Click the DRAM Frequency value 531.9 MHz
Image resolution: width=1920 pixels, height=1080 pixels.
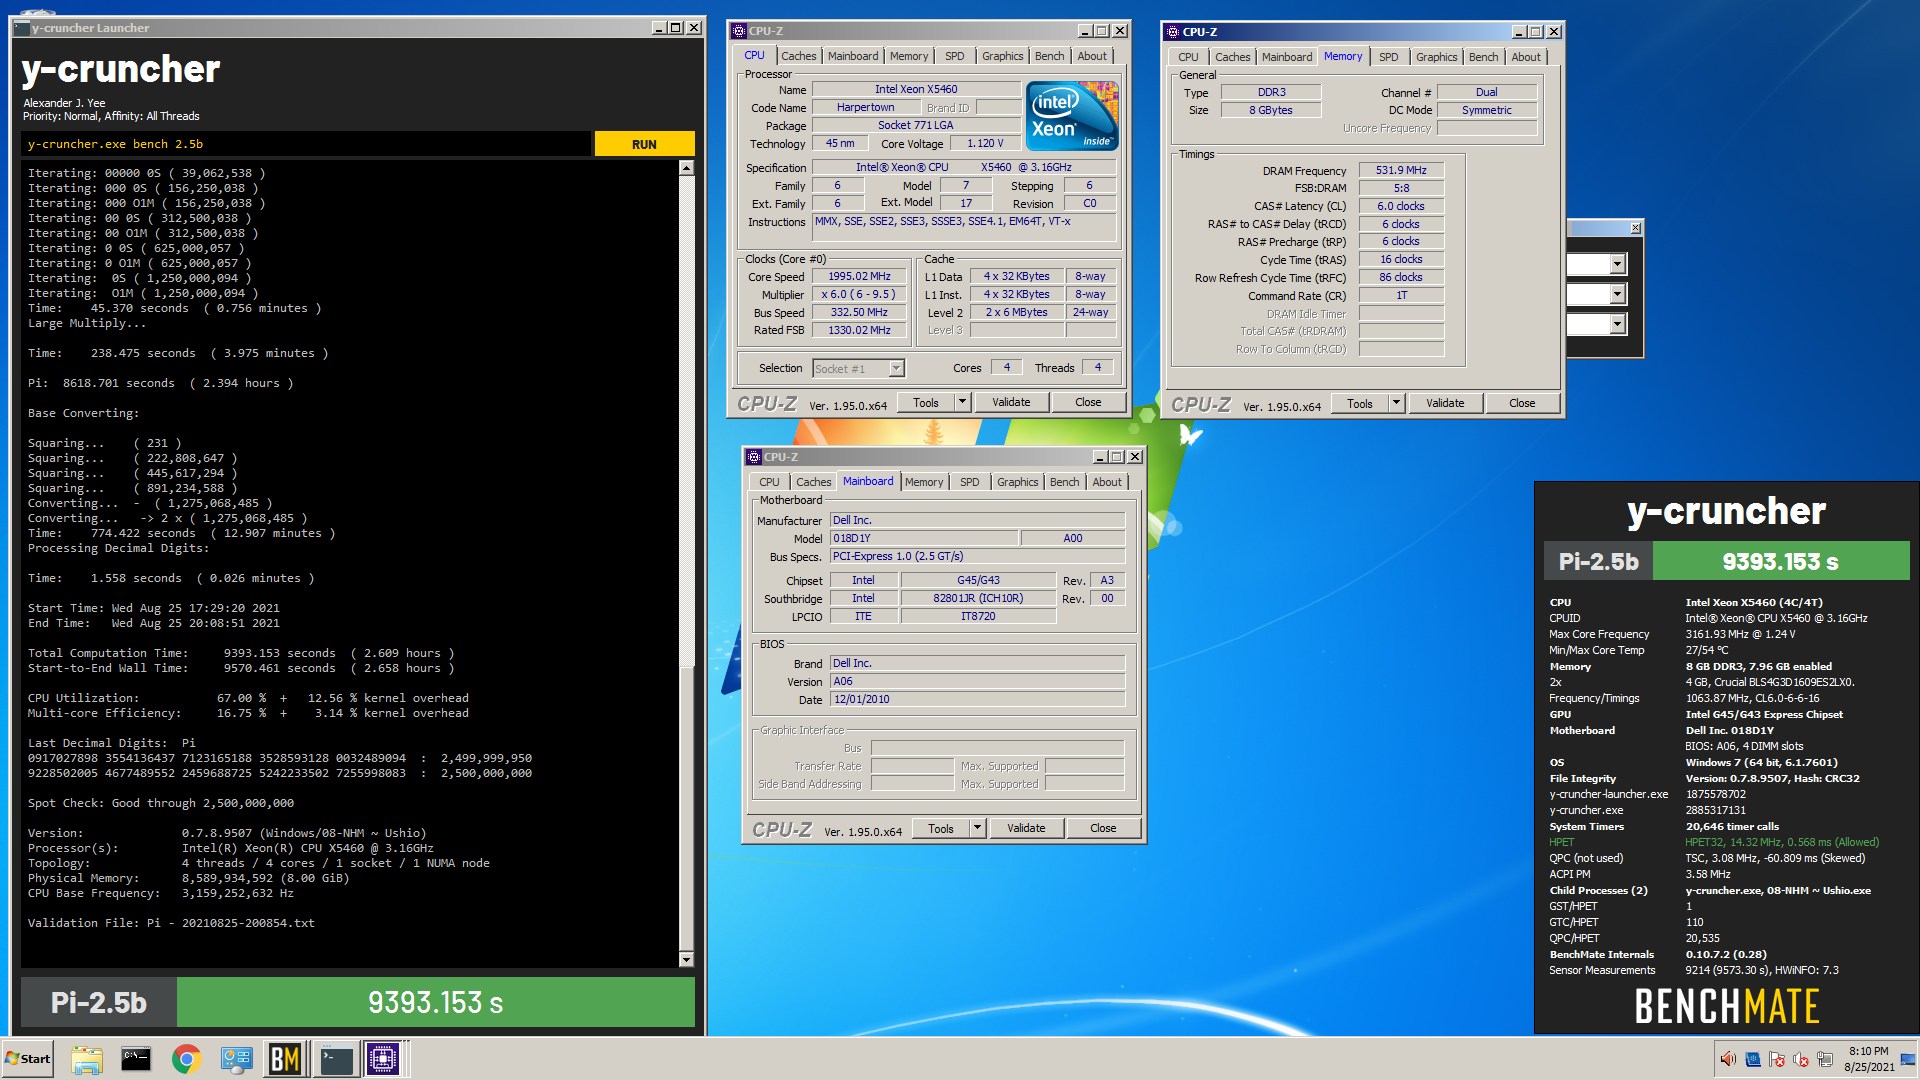[x=1400, y=170]
